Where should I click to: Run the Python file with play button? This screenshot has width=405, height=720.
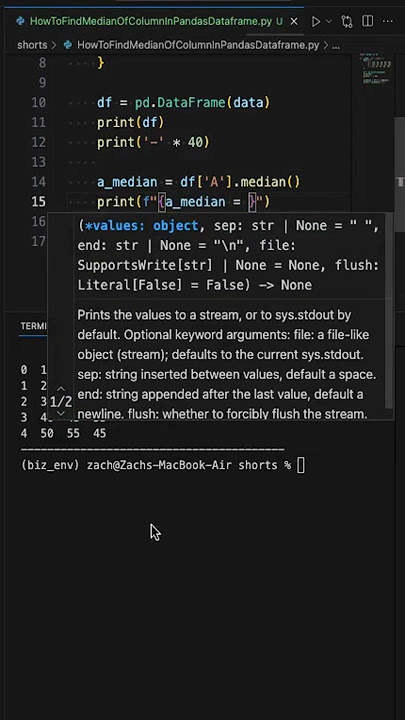pyautogui.click(x=316, y=22)
